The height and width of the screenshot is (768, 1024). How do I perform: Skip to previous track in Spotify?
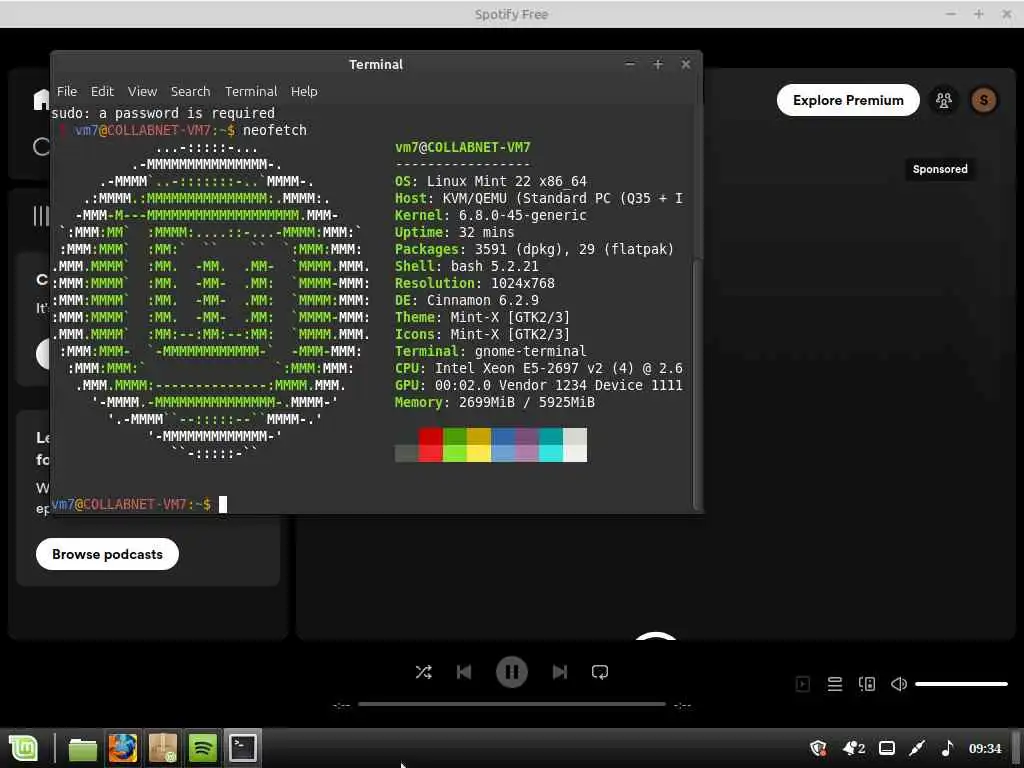tap(464, 672)
